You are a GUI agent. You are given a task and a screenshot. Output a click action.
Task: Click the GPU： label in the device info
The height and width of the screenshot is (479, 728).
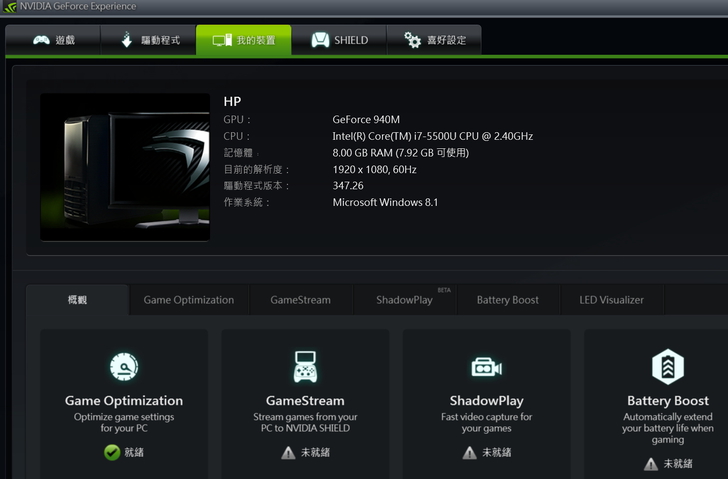pyautogui.click(x=237, y=120)
